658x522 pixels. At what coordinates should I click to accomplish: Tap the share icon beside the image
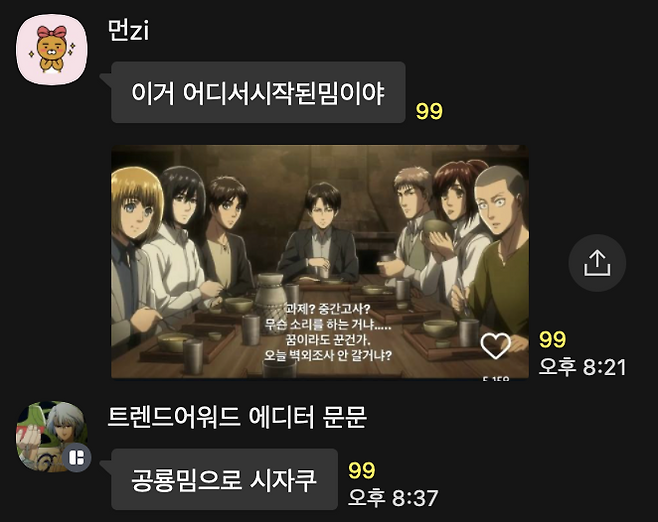pyautogui.click(x=597, y=263)
